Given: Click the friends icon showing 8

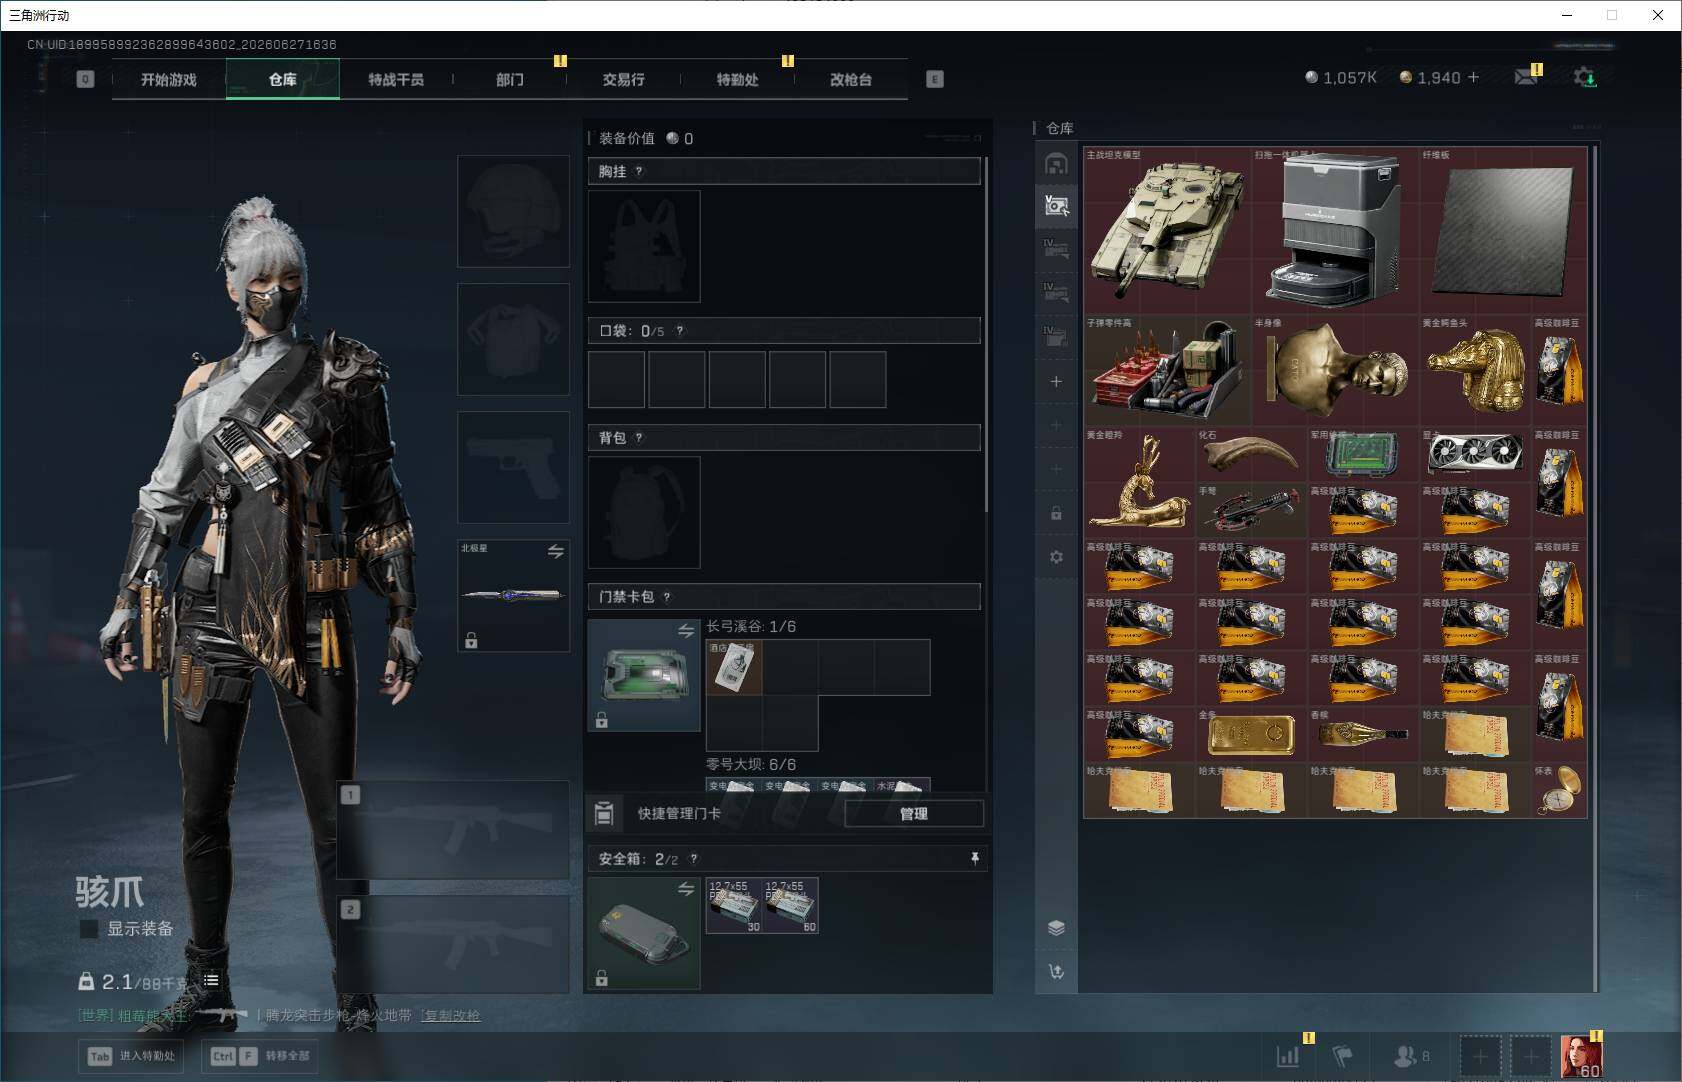Looking at the screenshot, I should pos(1411,1056).
